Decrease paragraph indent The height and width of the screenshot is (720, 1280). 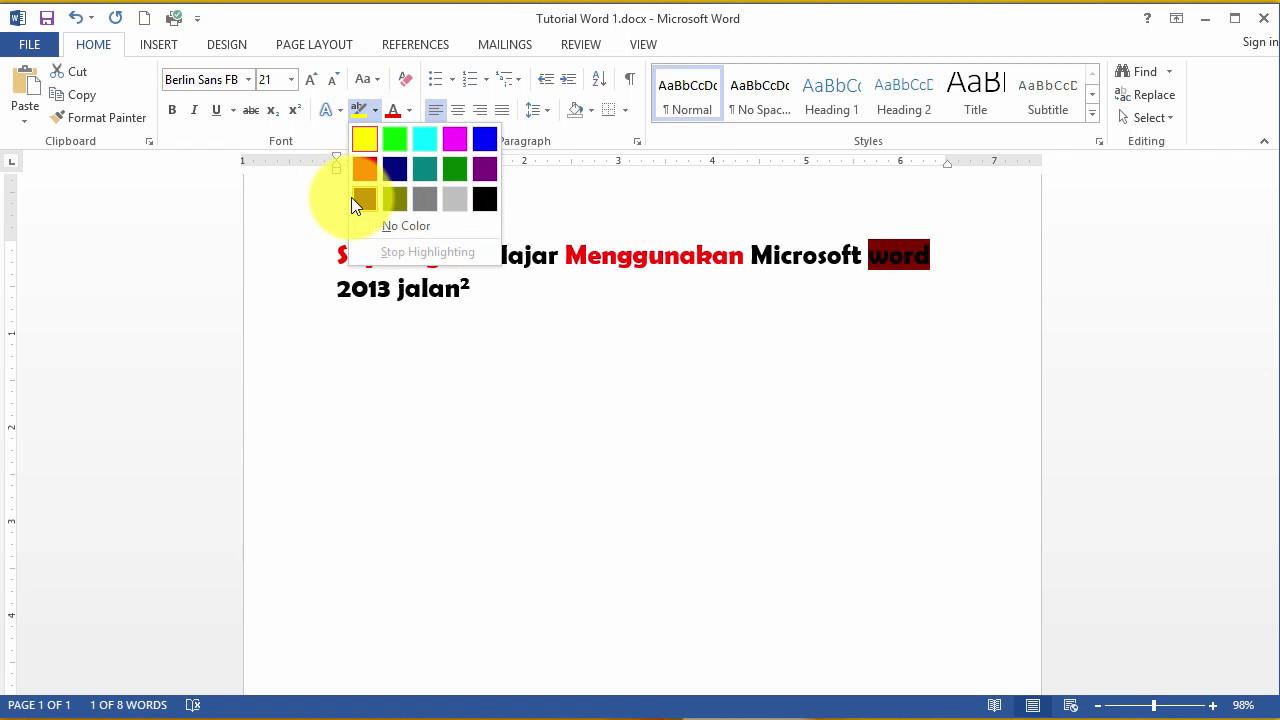point(546,79)
